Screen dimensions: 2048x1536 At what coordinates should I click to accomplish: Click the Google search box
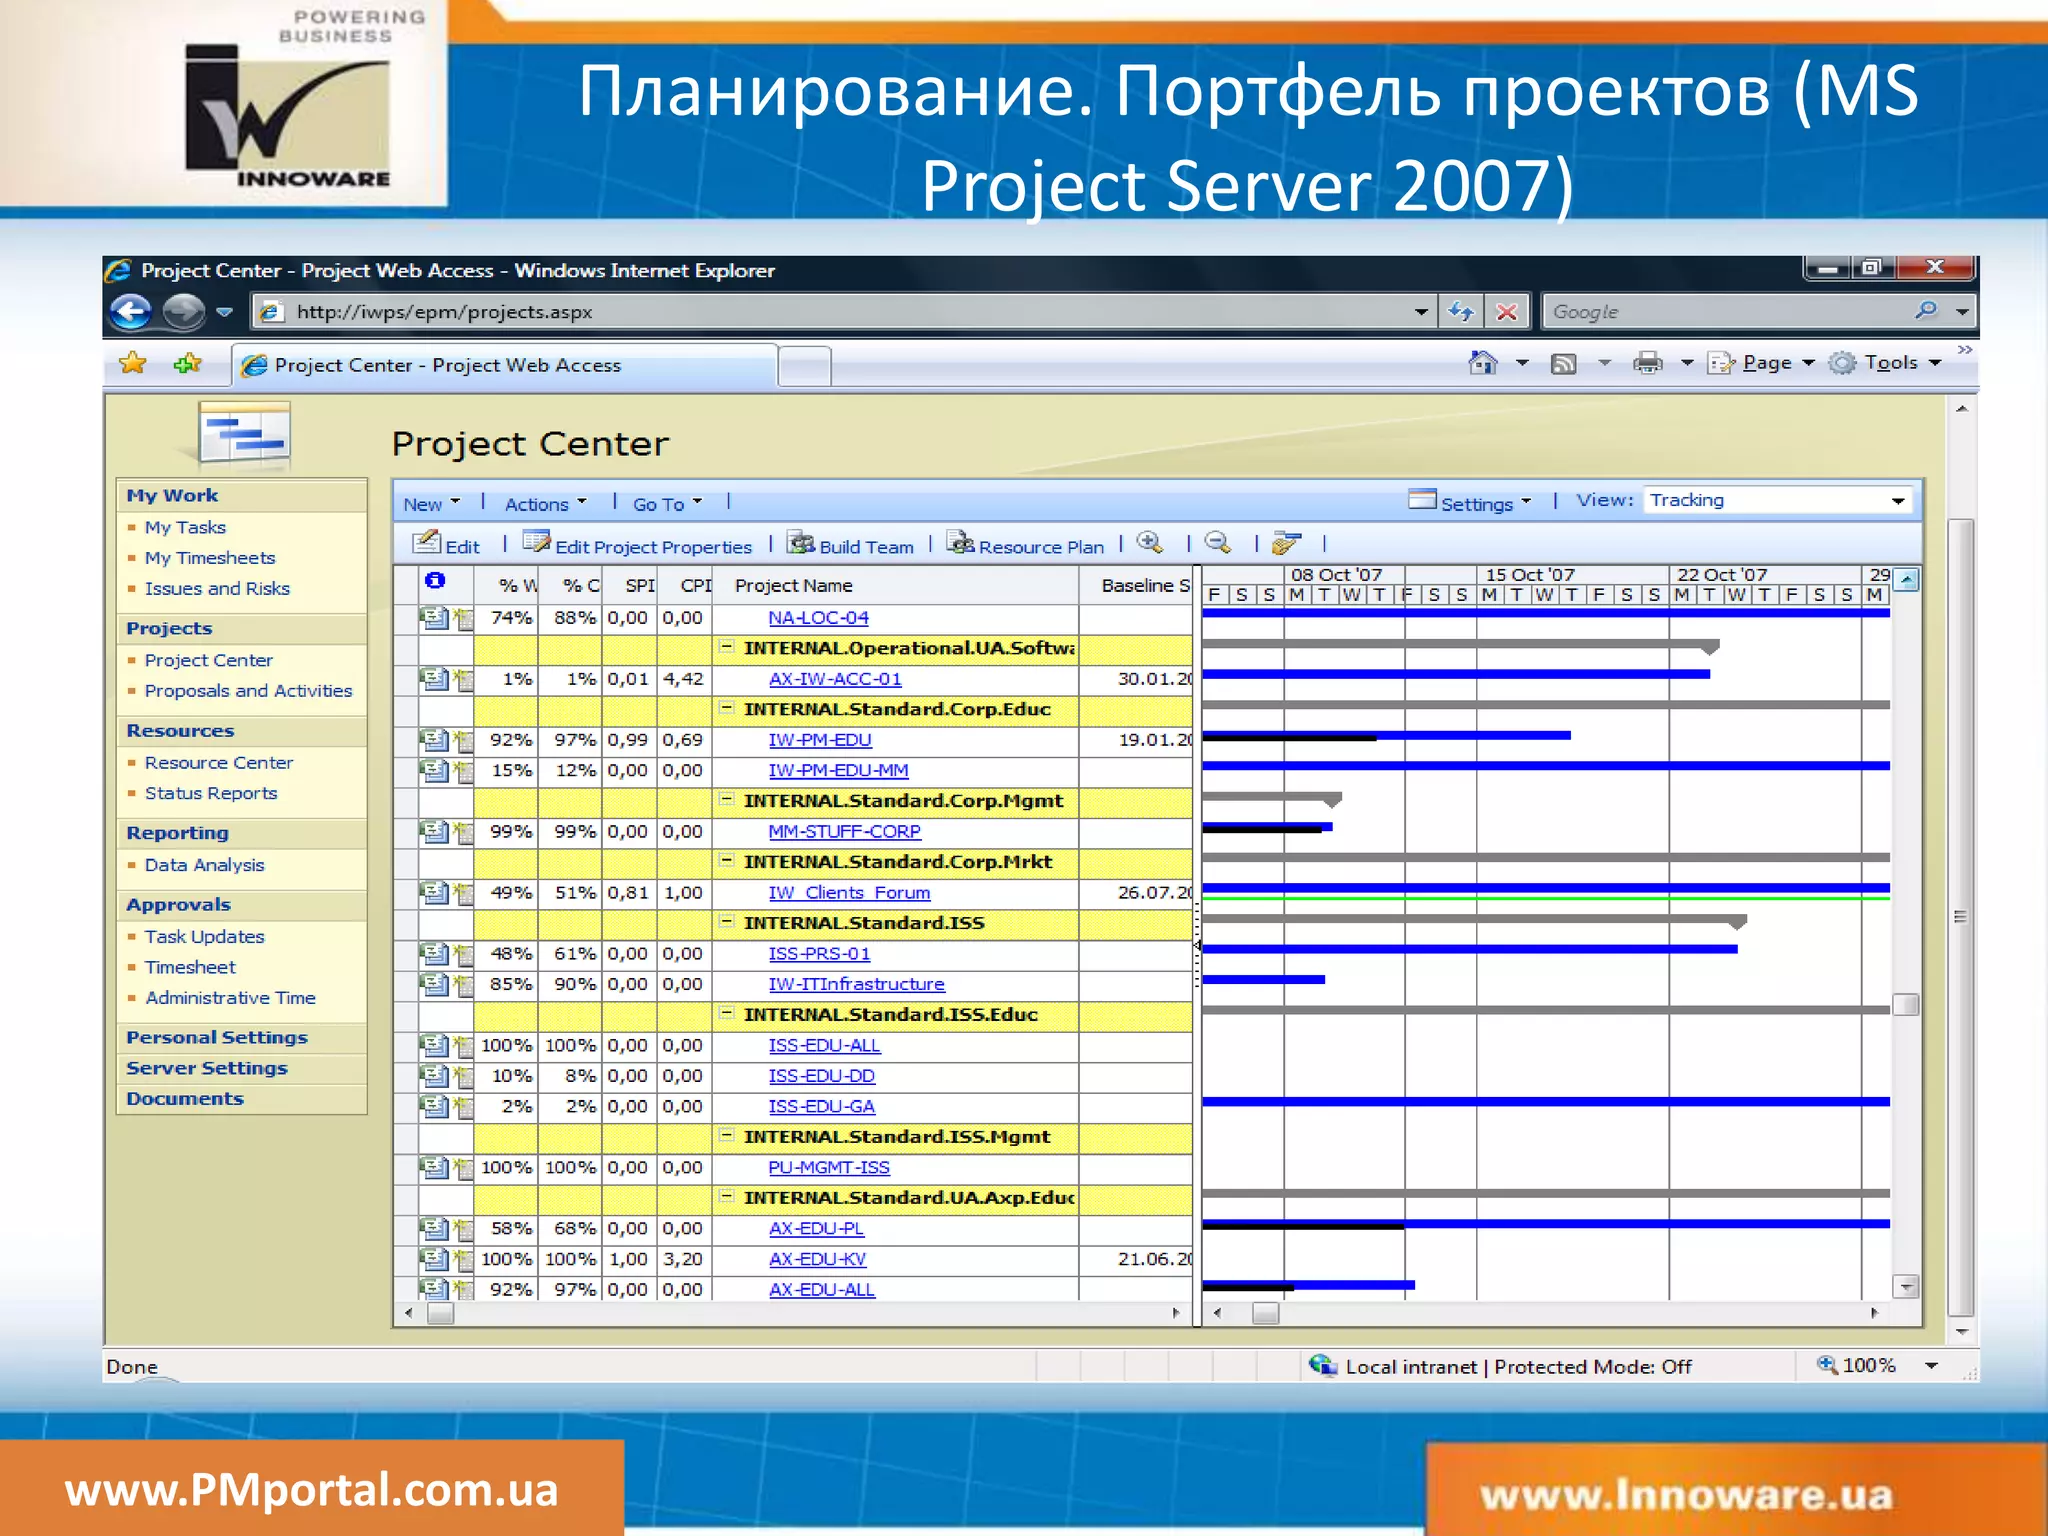[1725, 312]
